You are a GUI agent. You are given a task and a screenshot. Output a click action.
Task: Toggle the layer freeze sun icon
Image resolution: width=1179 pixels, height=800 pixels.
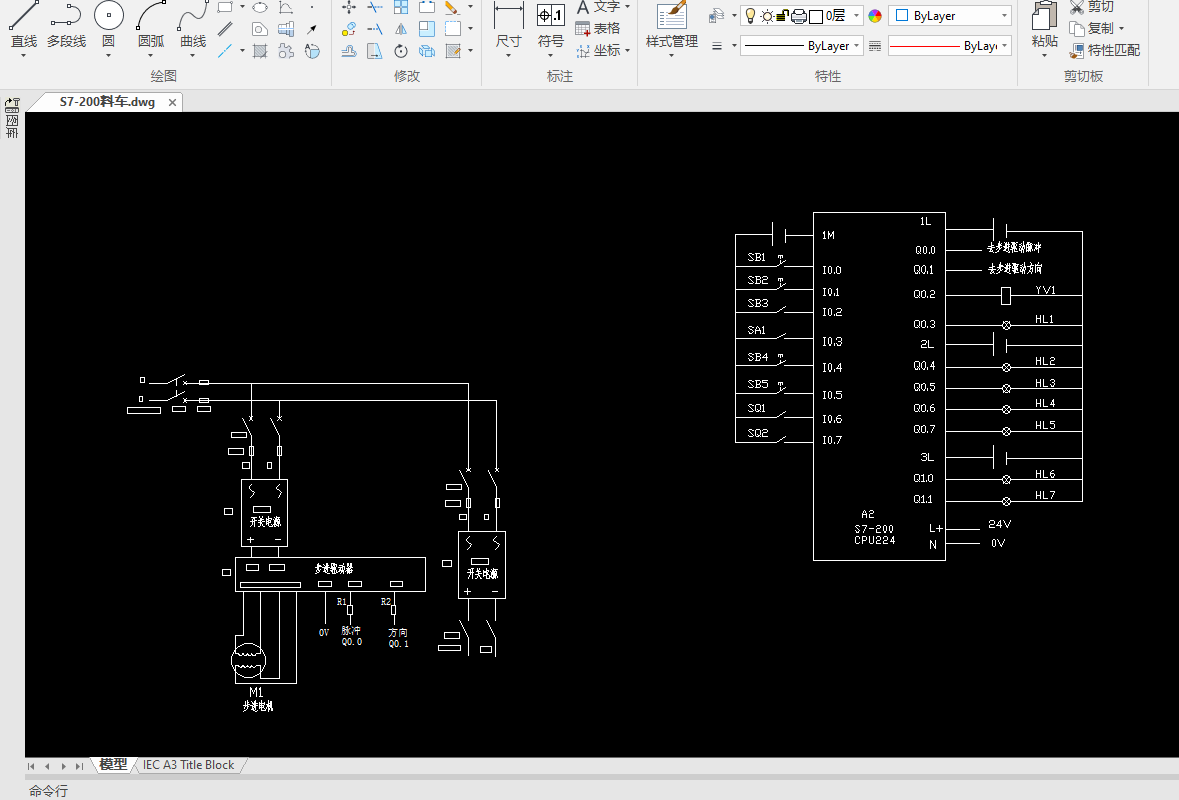[x=767, y=15]
